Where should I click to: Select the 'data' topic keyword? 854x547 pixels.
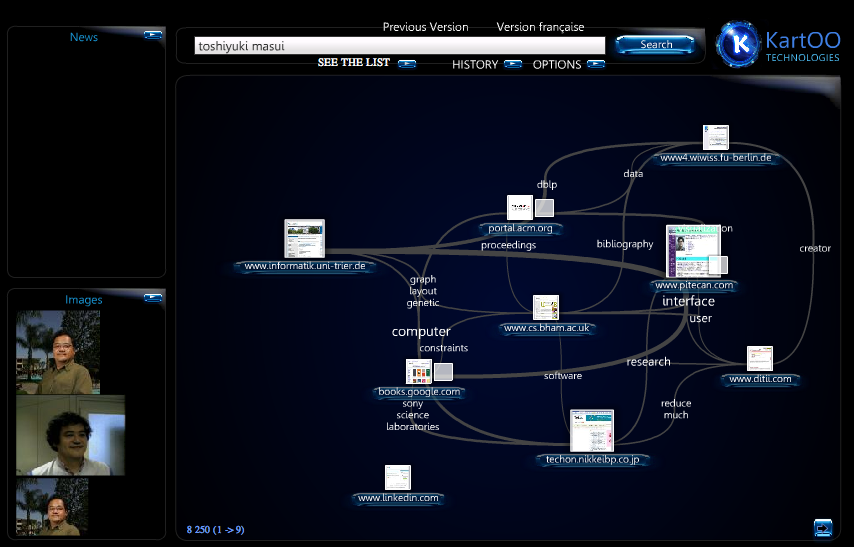pyautogui.click(x=633, y=174)
